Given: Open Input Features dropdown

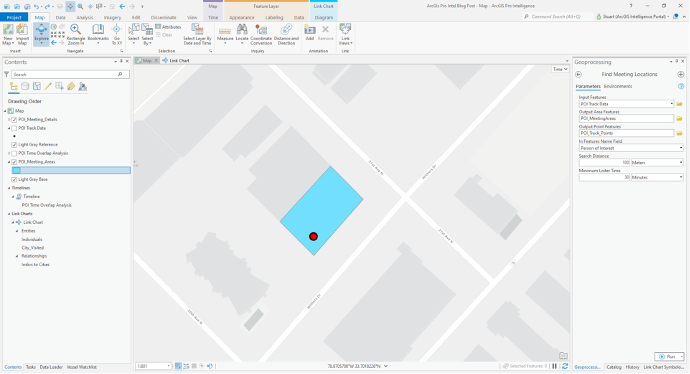Looking at the screenshot, I should point(672,104).
